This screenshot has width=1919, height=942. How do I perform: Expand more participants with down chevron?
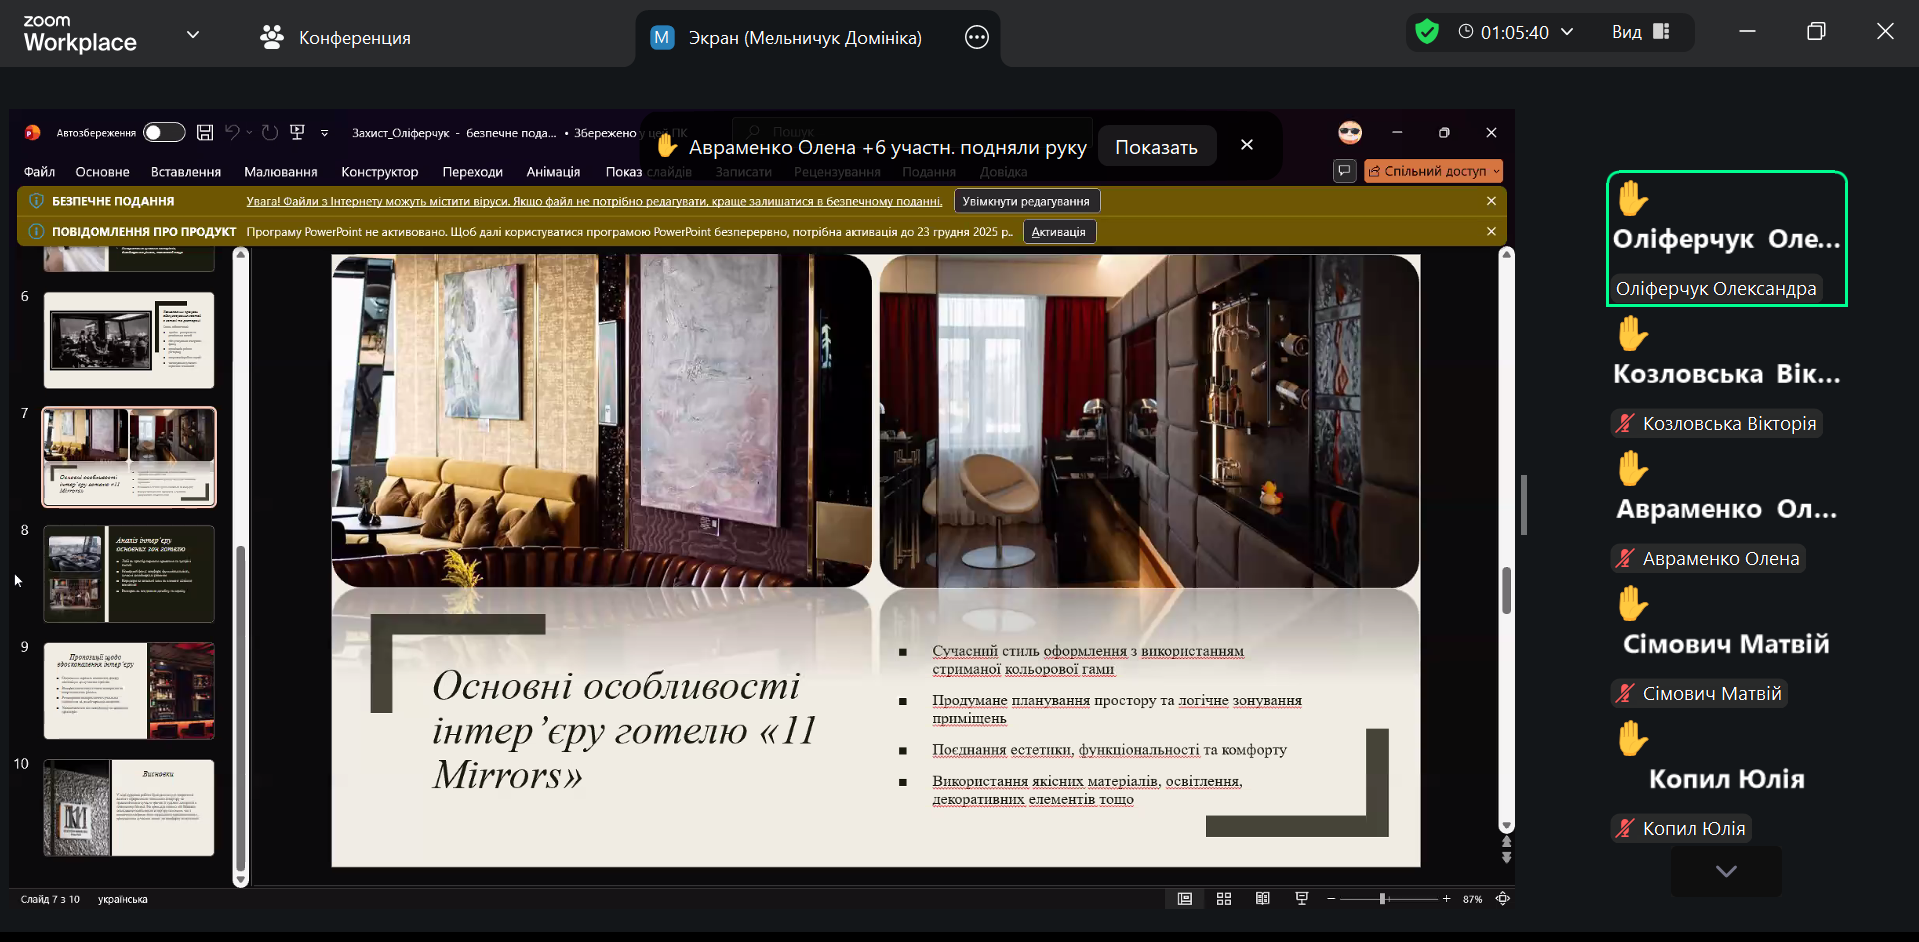pyautogui.click(x=1725, y=871)
